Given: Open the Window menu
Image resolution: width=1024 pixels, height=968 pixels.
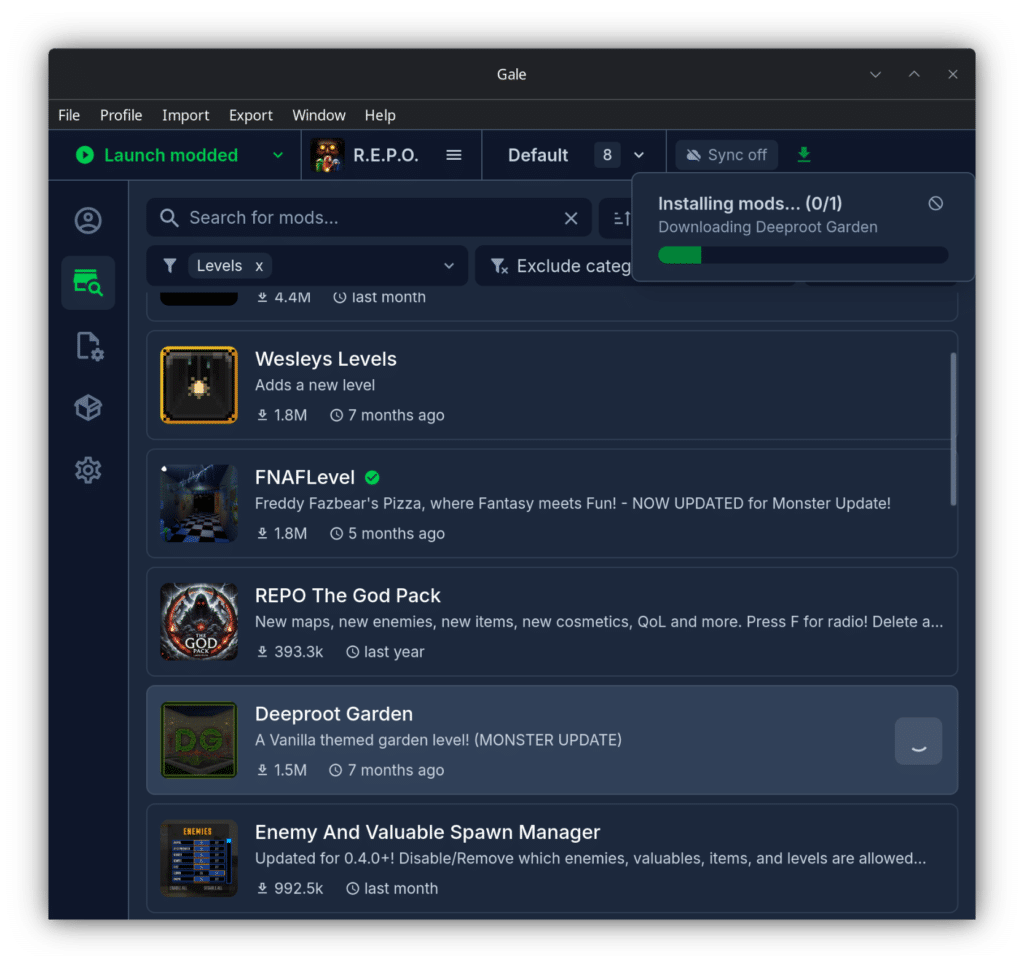Looking at the screenshot, I should [319, 116].
